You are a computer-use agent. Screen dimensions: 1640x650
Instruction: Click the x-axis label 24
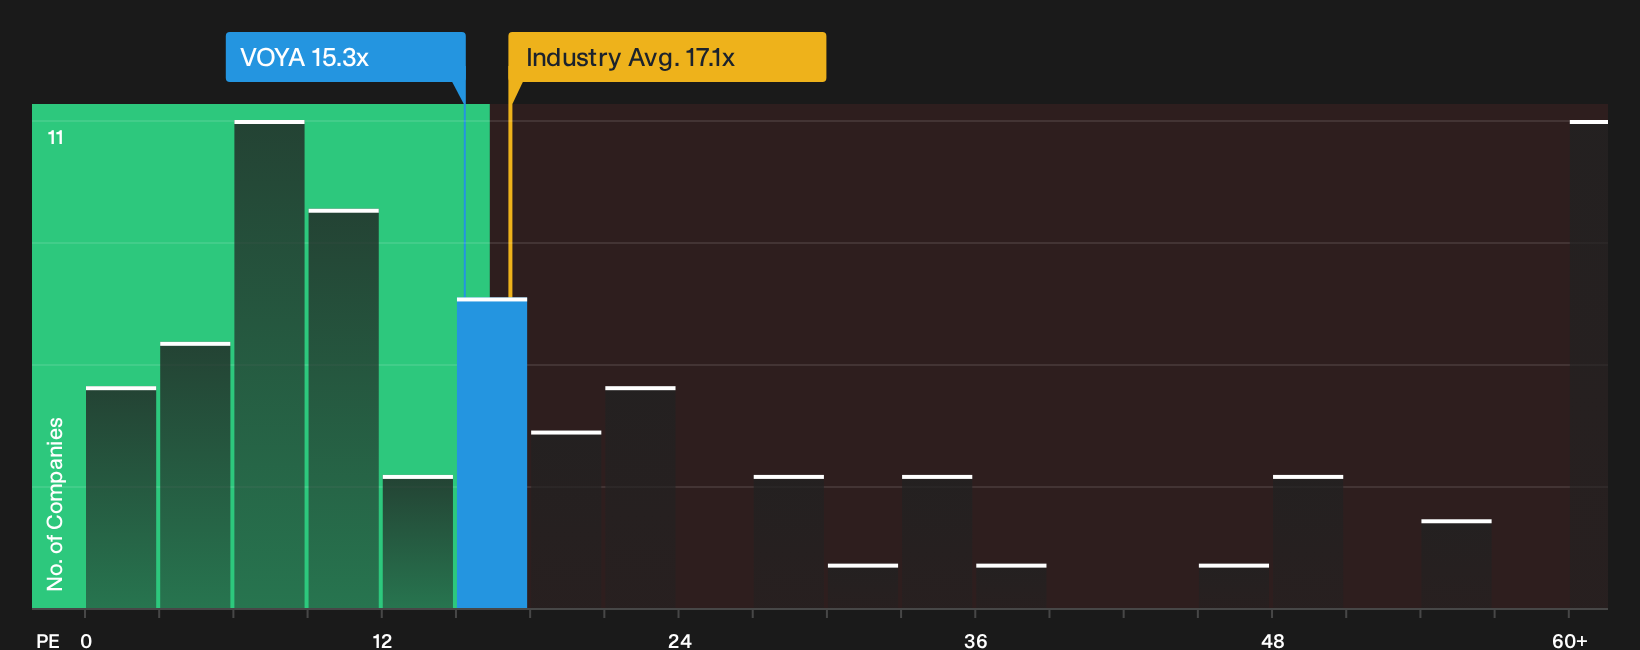pyautogui.click(x=680, y=640)
